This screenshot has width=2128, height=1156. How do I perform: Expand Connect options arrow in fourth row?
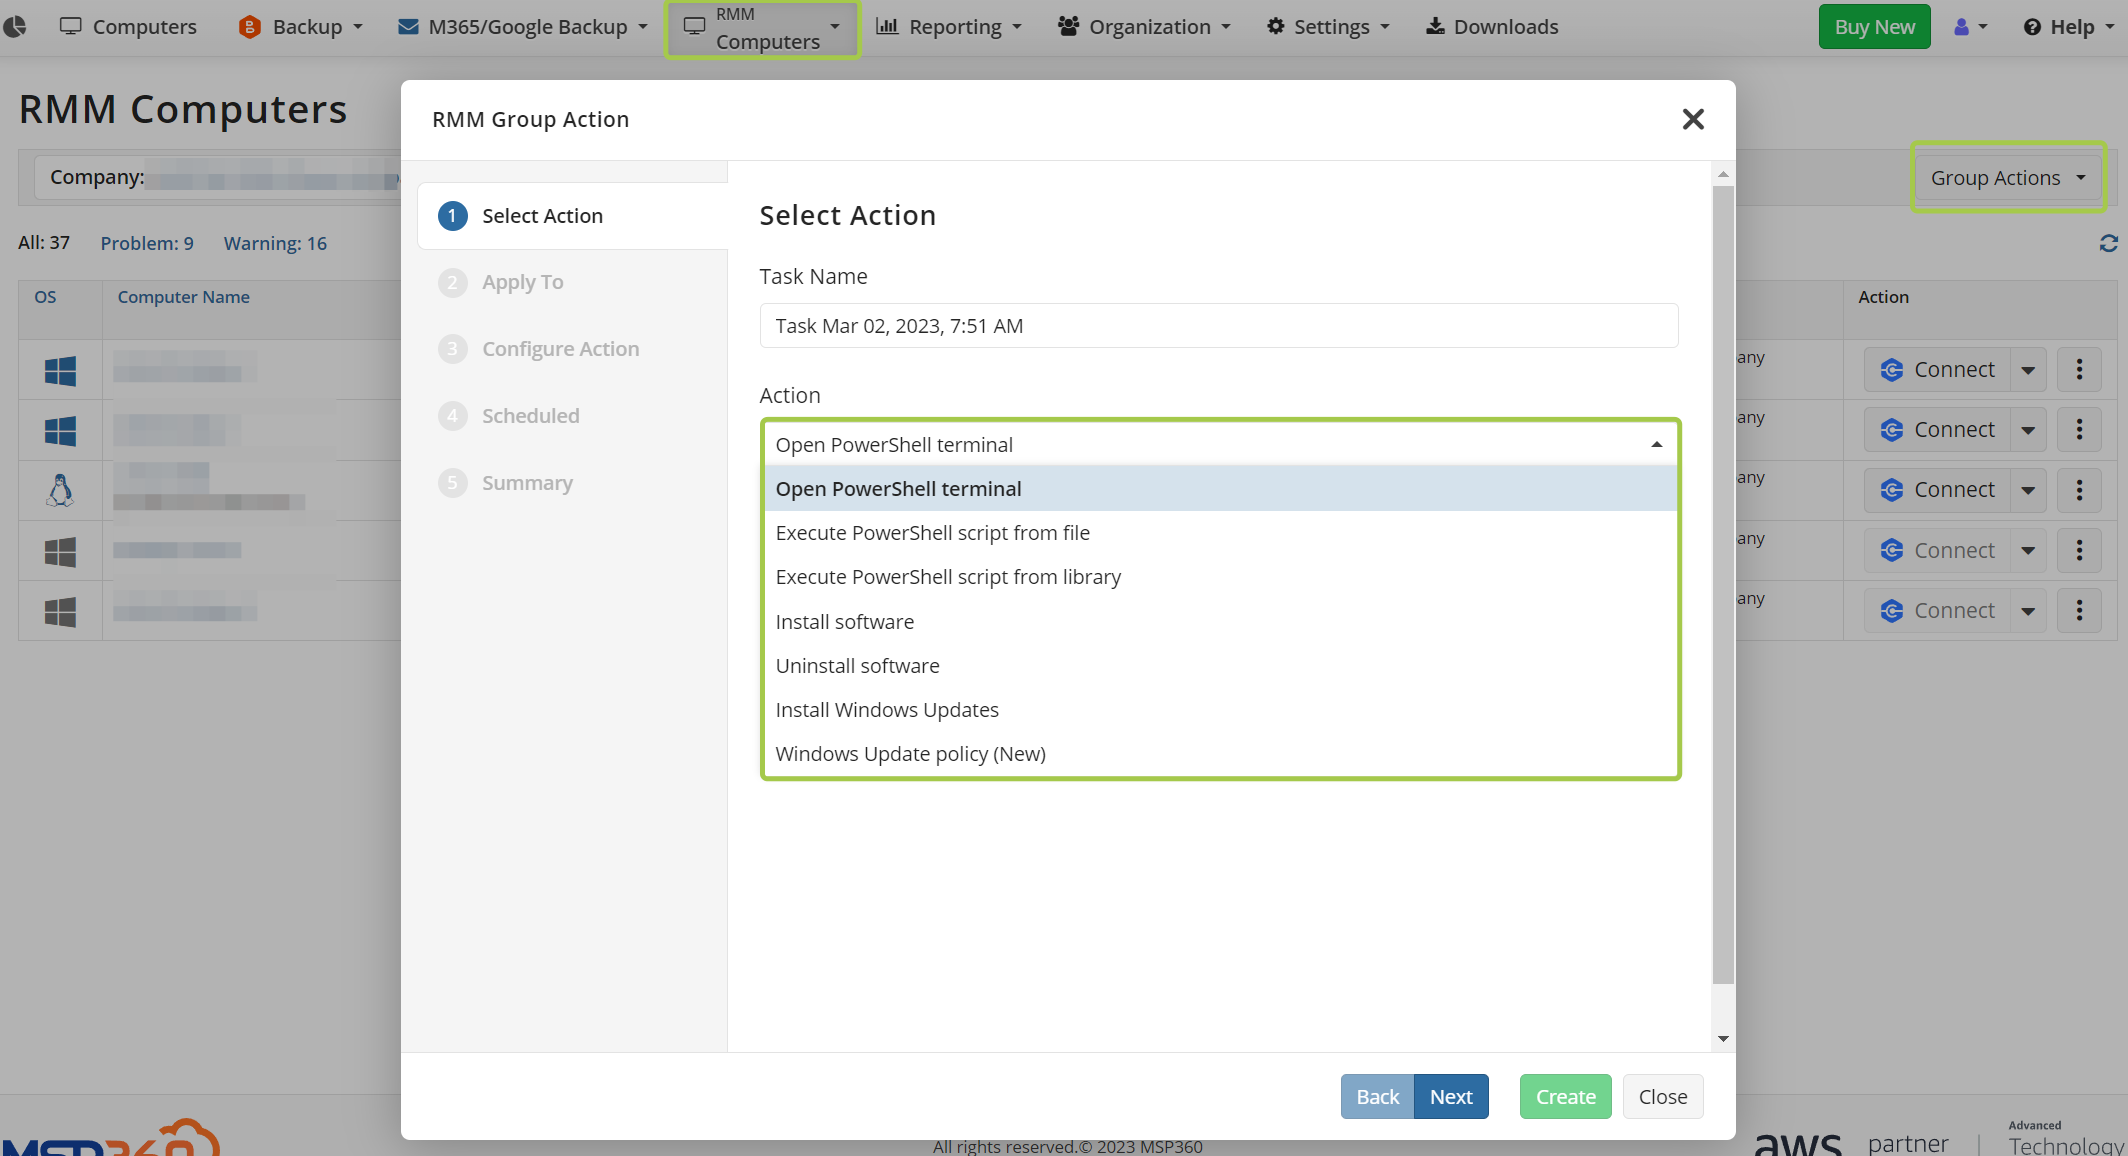pyautogui.click(x=2028, y=551)
